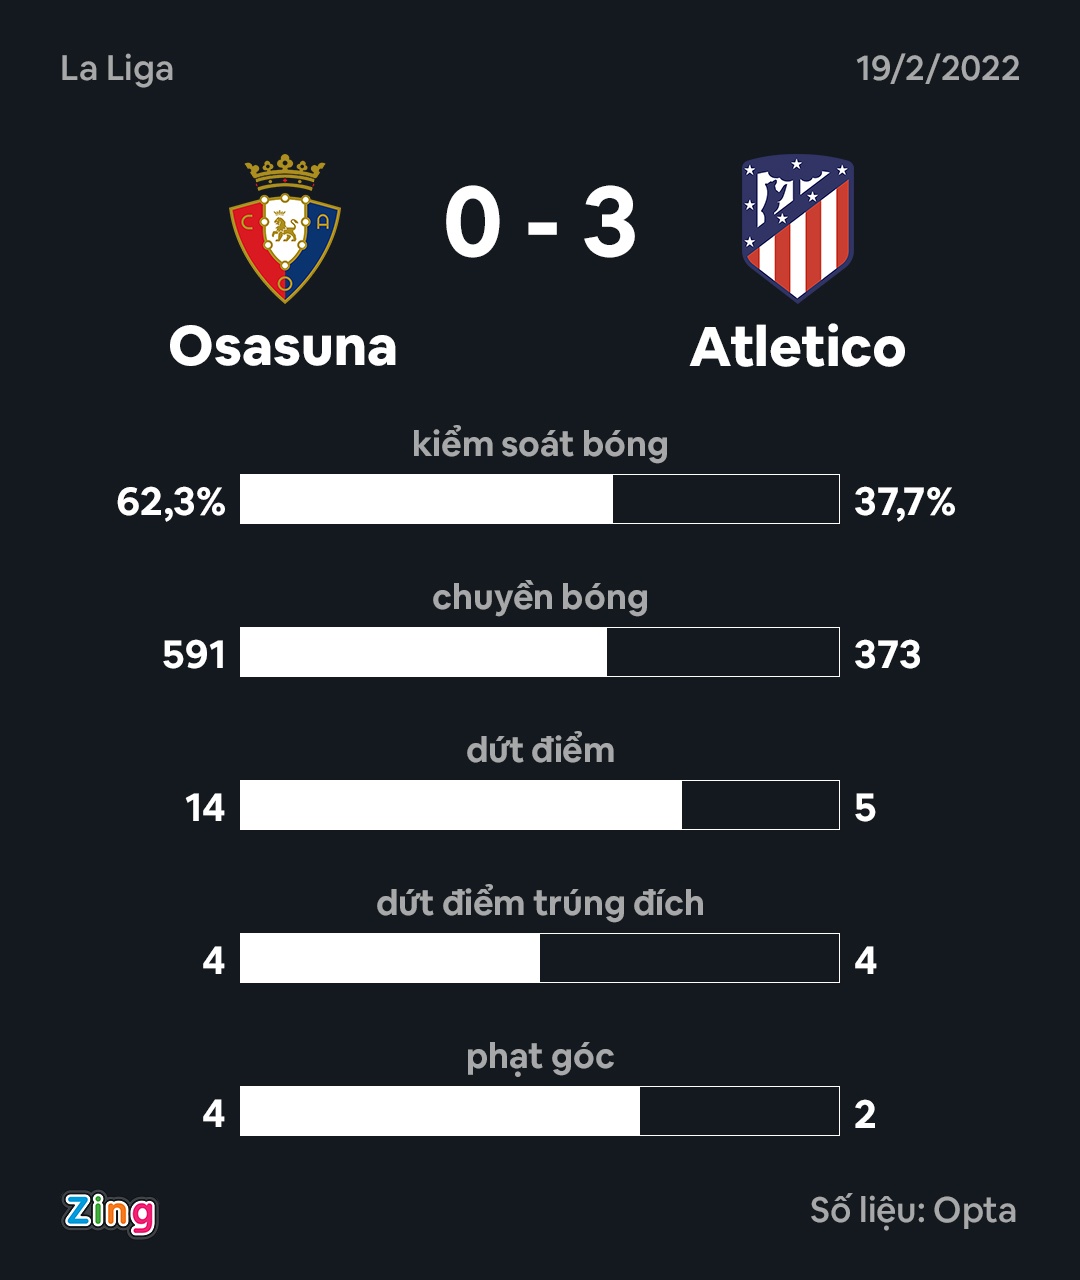The width and height of the screenshot is (1080, 1280).
Task: Click the dứt điểm shots bar
Action: point(540,805)
